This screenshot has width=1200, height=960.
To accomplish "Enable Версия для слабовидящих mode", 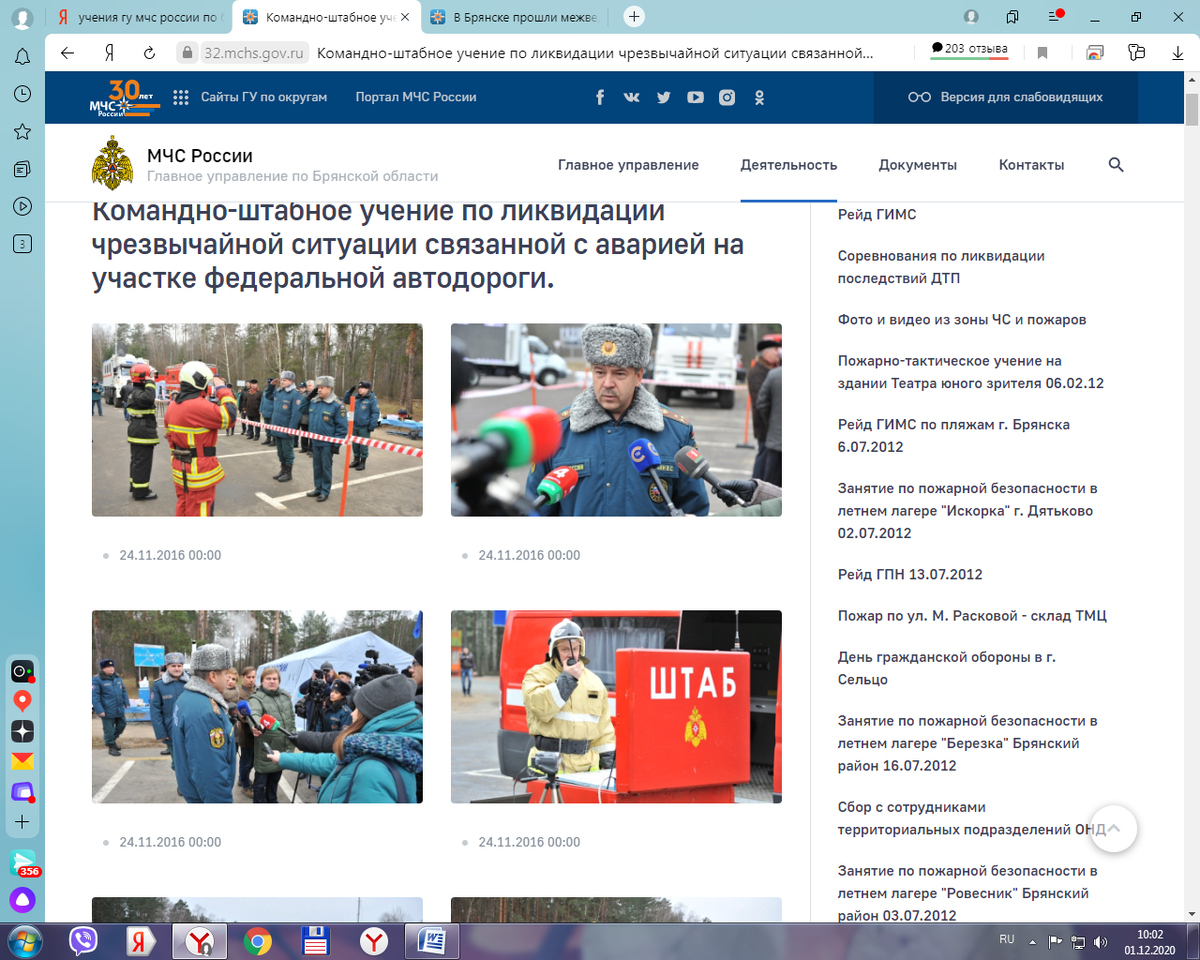I will coord(1005,97).
